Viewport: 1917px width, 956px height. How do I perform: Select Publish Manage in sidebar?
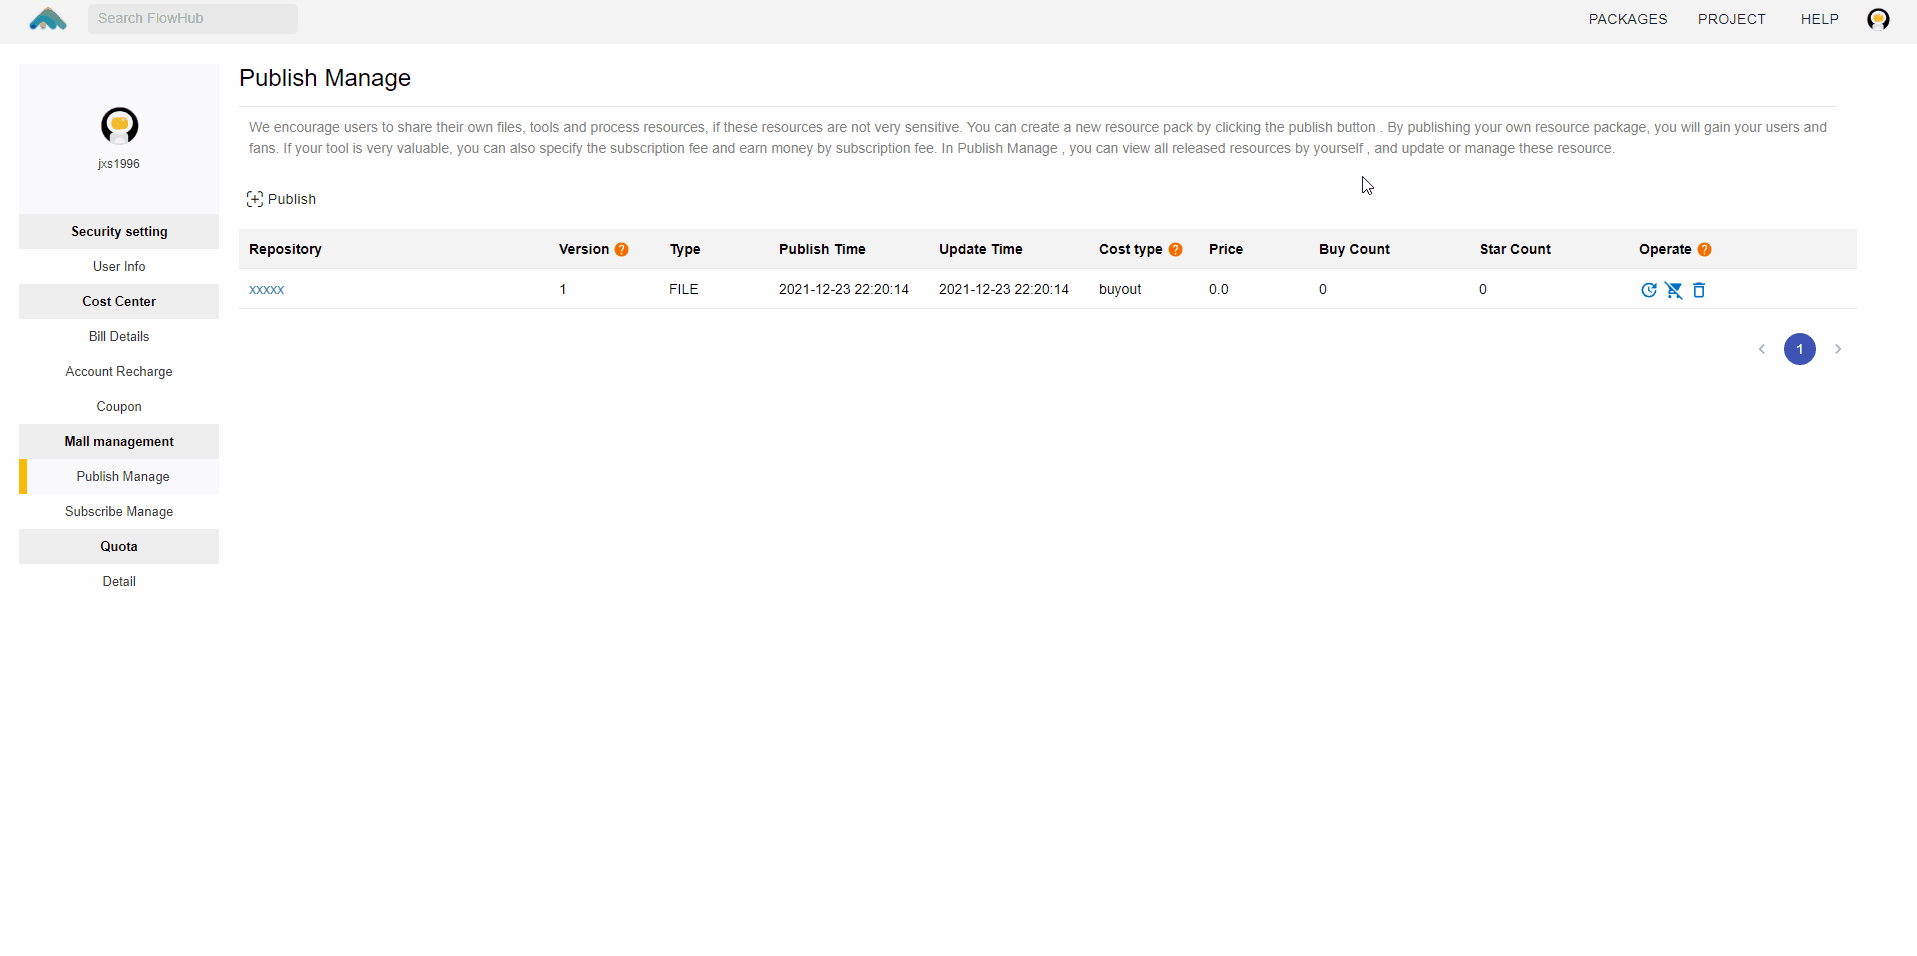coord(119,476)
